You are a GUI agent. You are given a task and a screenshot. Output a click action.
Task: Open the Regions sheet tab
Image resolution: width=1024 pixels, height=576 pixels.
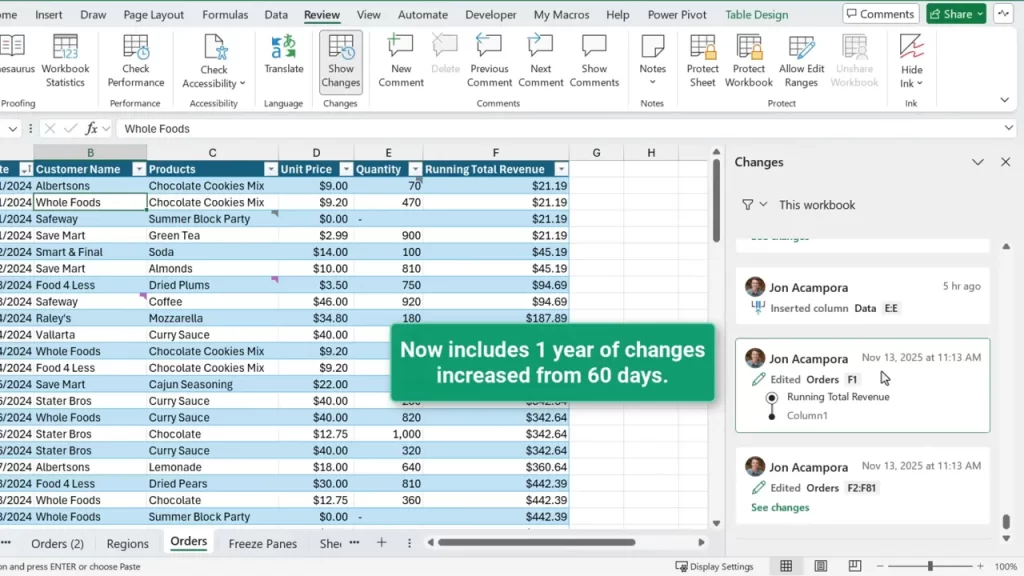(x=127, y=543)
